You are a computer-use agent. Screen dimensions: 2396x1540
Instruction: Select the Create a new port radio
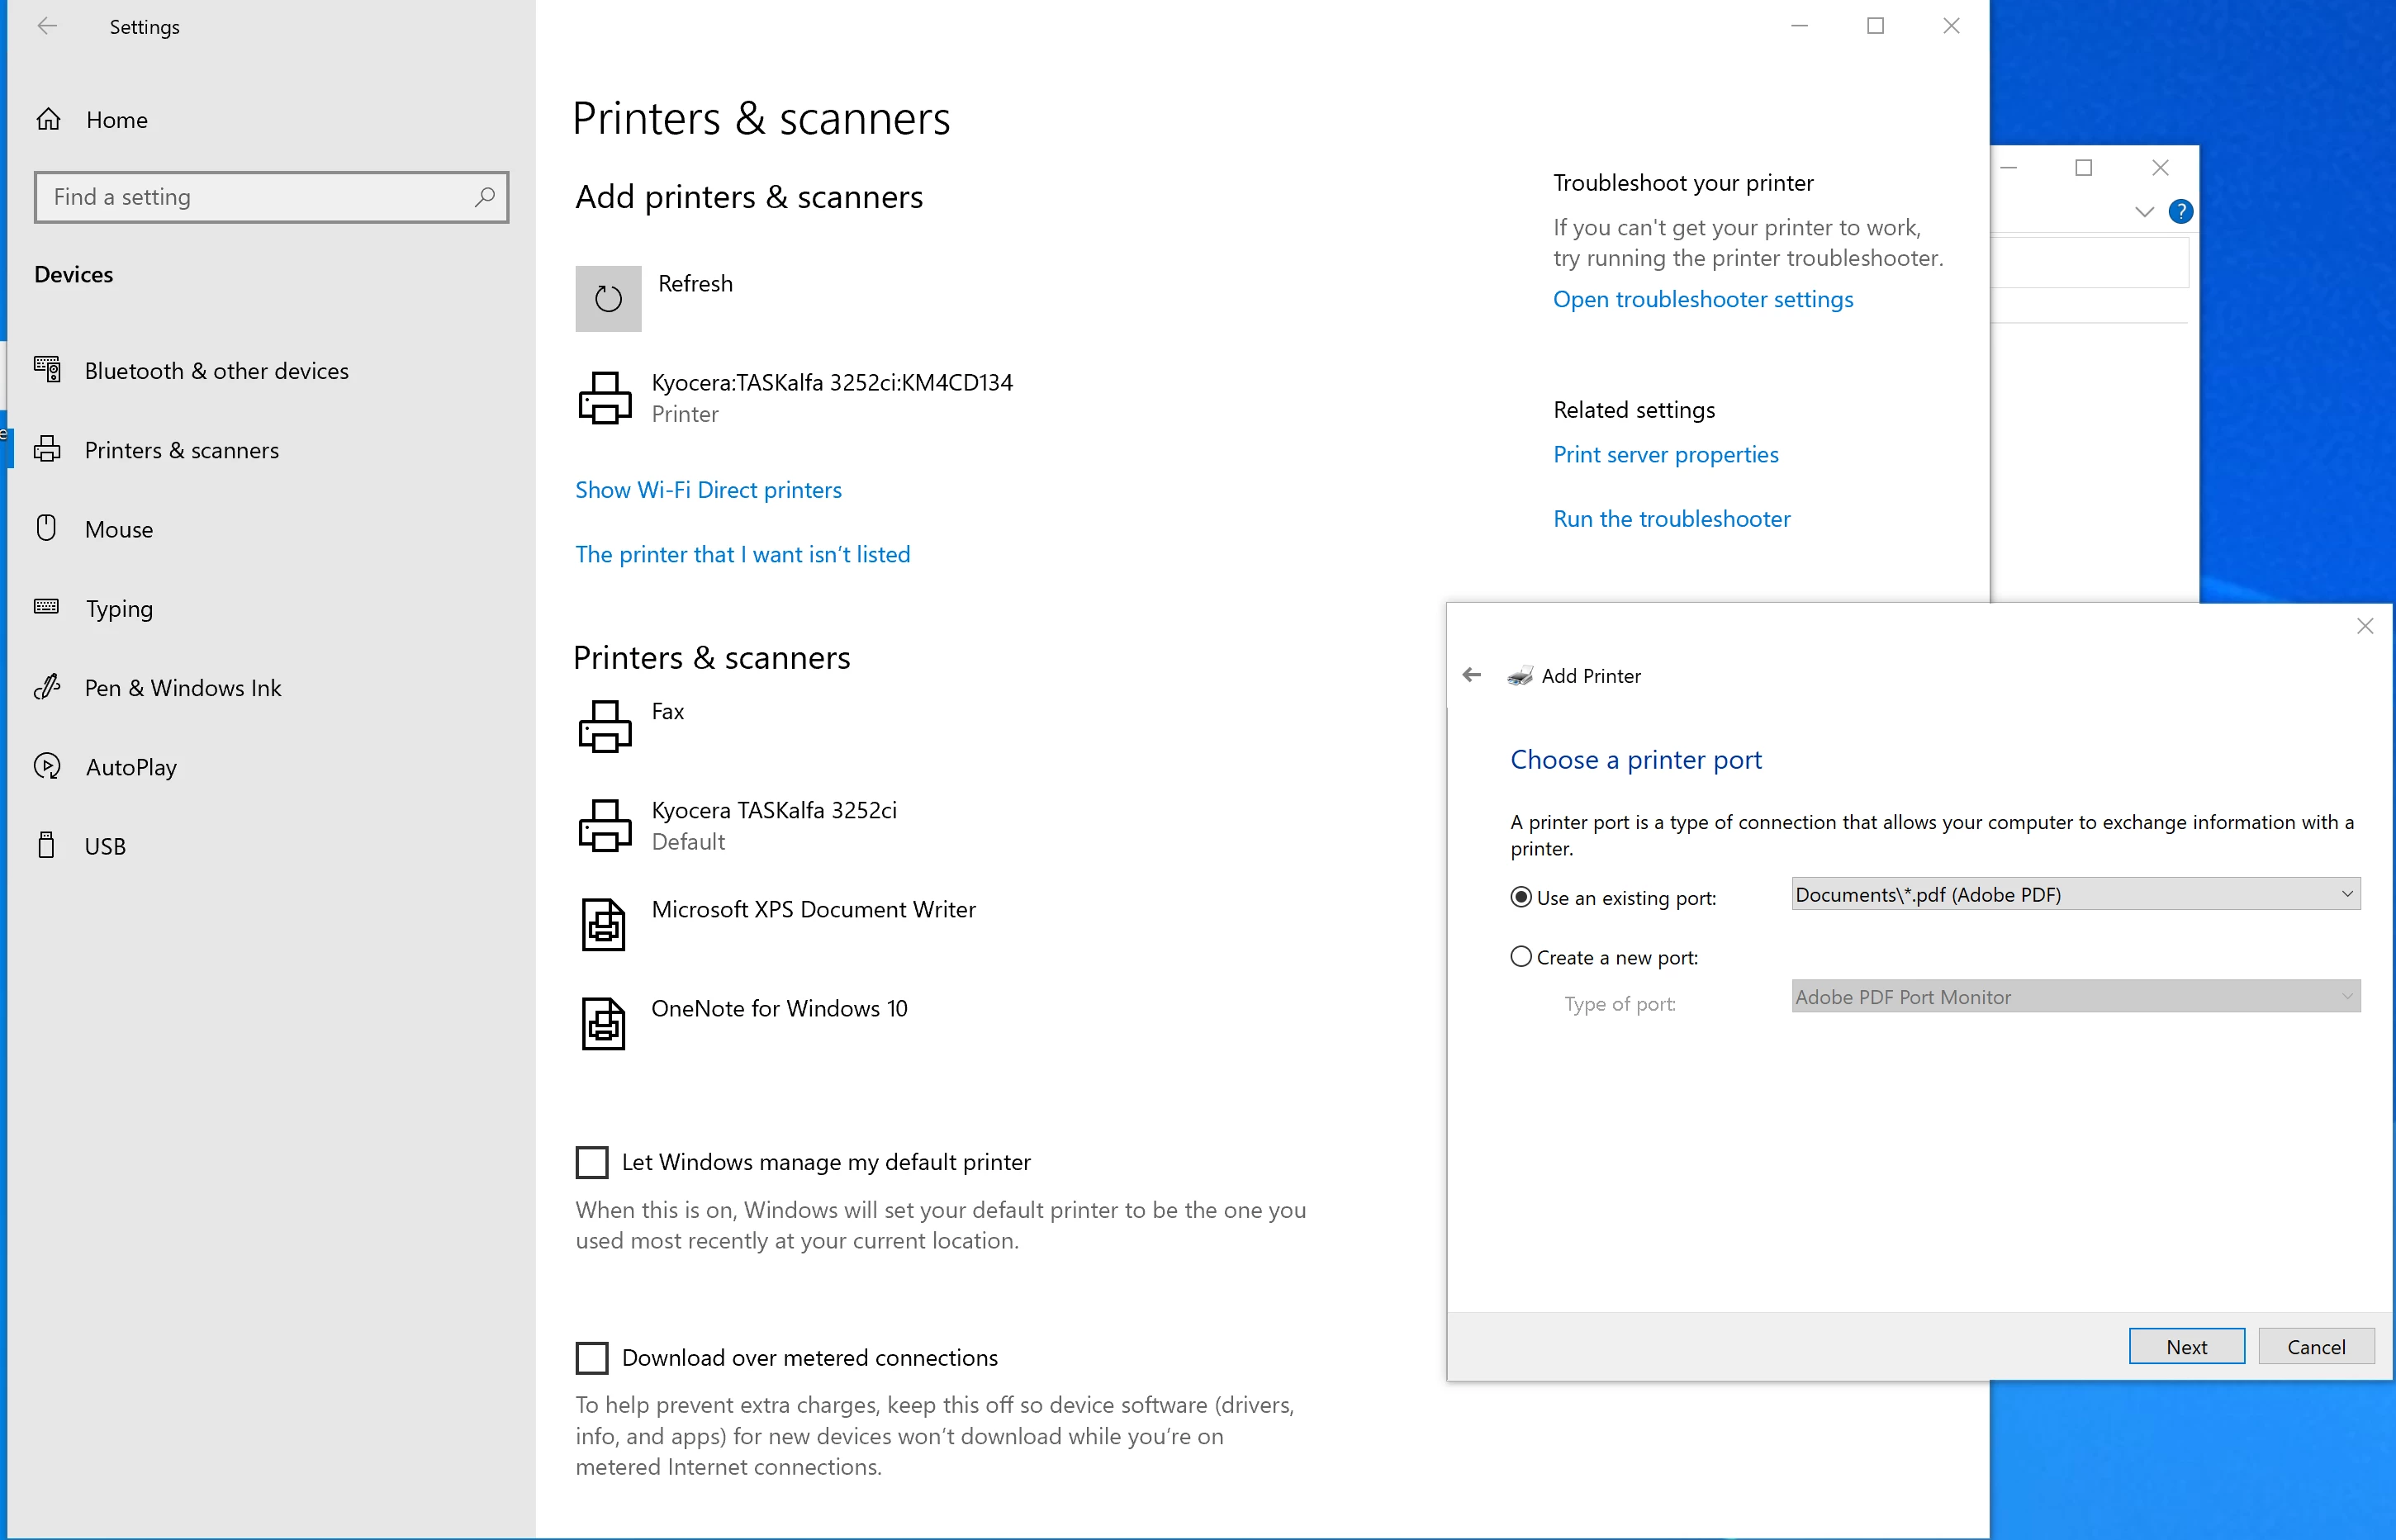pos(1521,957)
